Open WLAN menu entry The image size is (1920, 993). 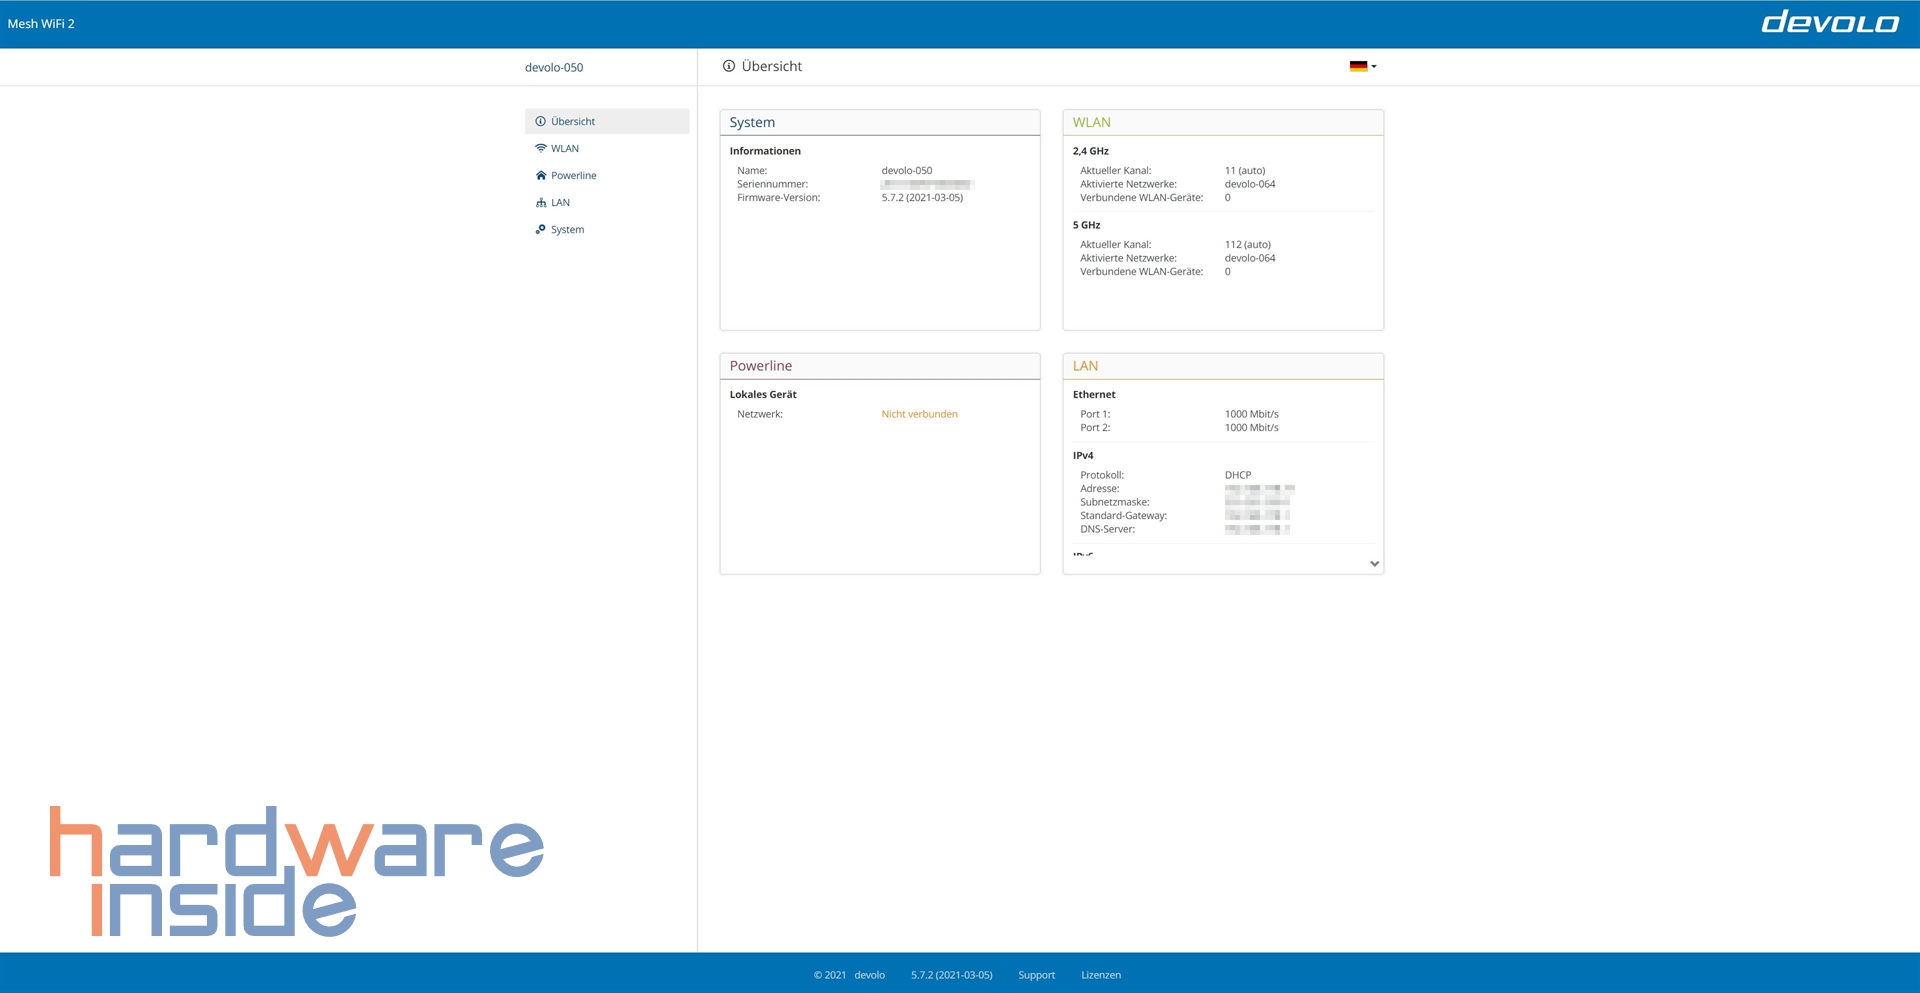click(x=607, y=148)
